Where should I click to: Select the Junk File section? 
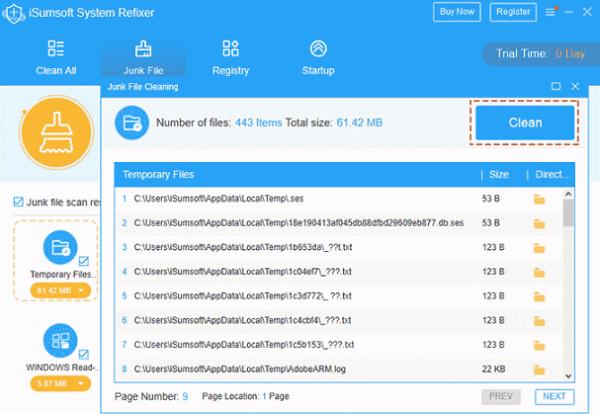point(142,57)
